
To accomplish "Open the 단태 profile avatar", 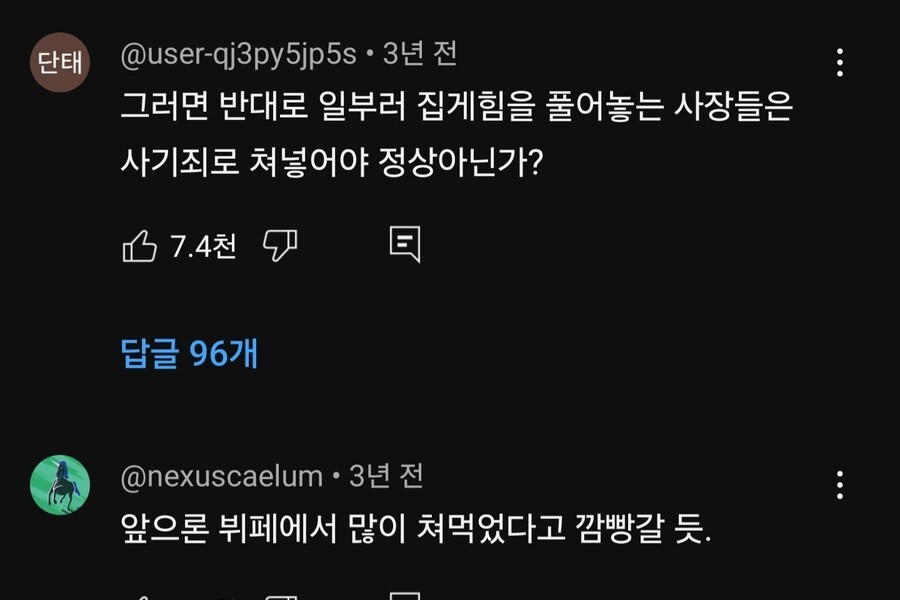I will click(60, 62).
